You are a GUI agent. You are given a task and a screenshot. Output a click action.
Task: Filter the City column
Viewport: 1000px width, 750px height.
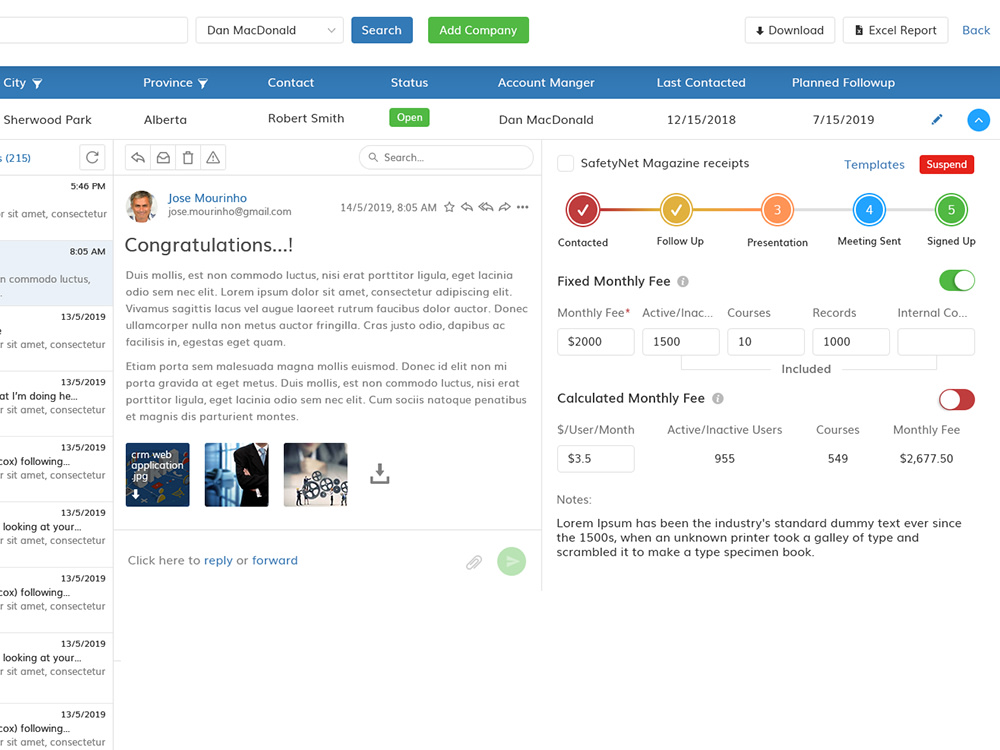37,84
